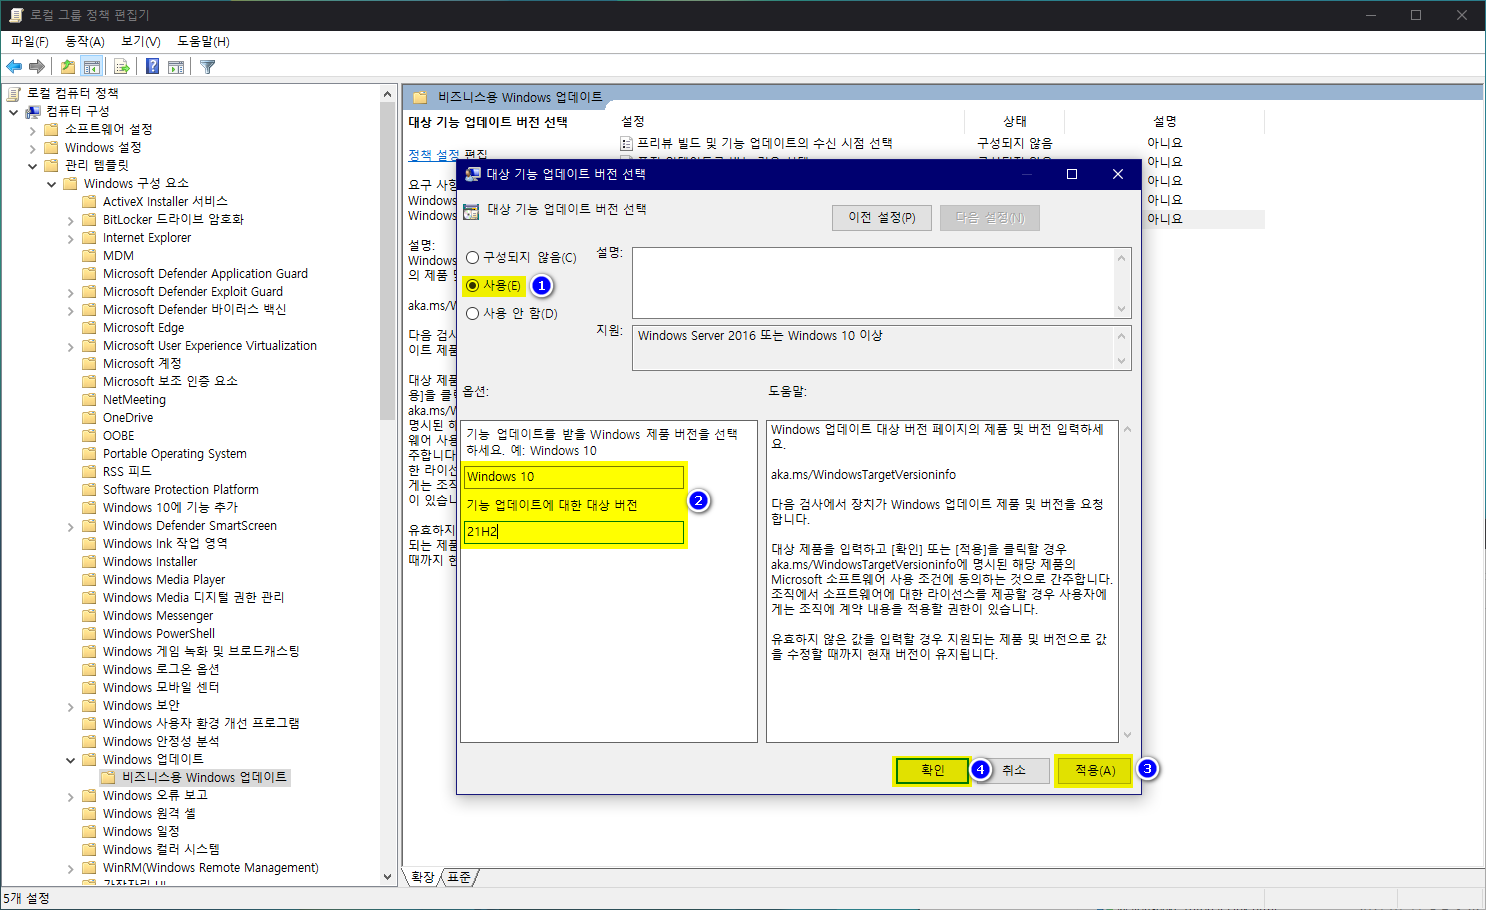Expand the Windows 보안 node
1486x910 pixels.
(71, 706)
